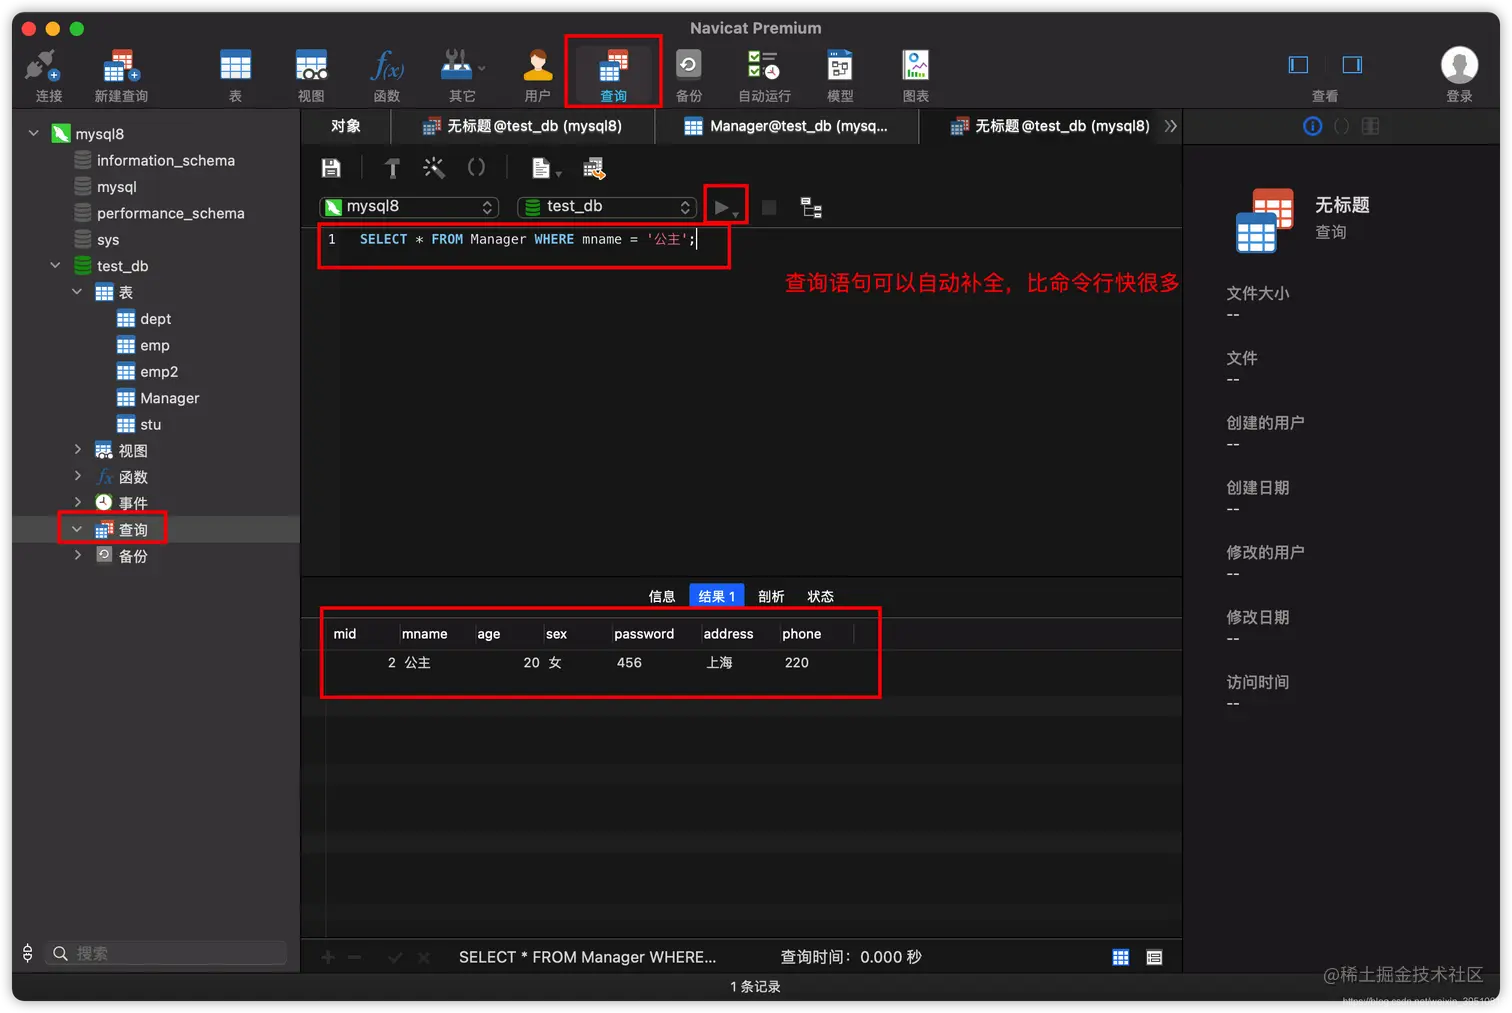Expand the 事件 events node

(x=77, y=502)
